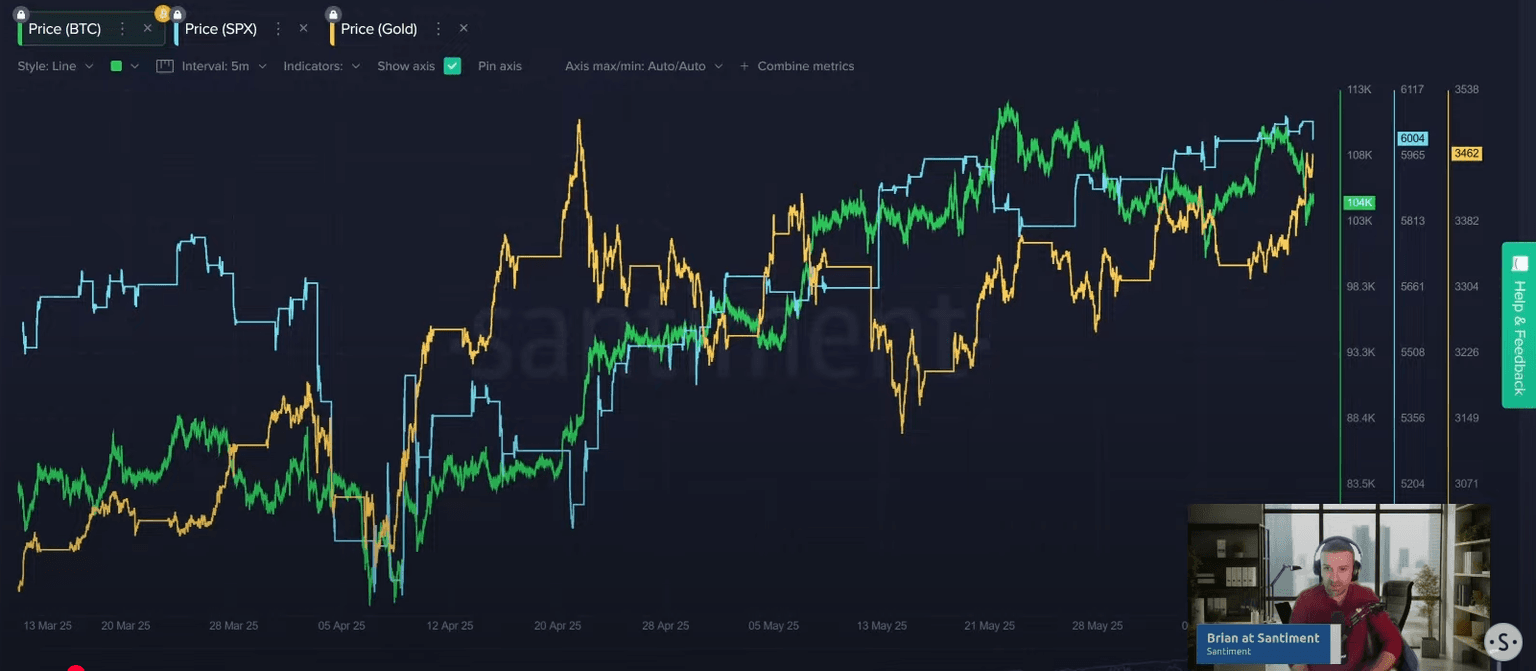
Task: Open Axis max/min Auto/Auto dropdown
Action: point(643,66)
